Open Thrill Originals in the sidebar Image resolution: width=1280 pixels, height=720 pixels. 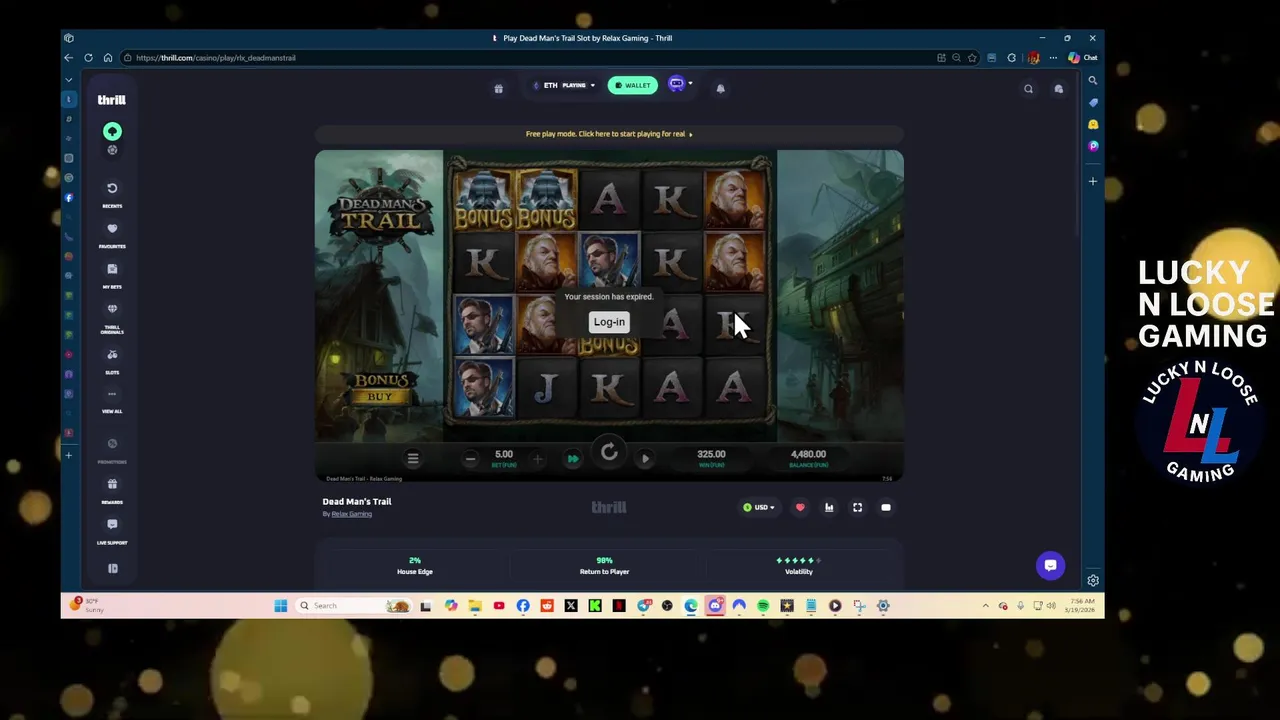tap(112, 318)
